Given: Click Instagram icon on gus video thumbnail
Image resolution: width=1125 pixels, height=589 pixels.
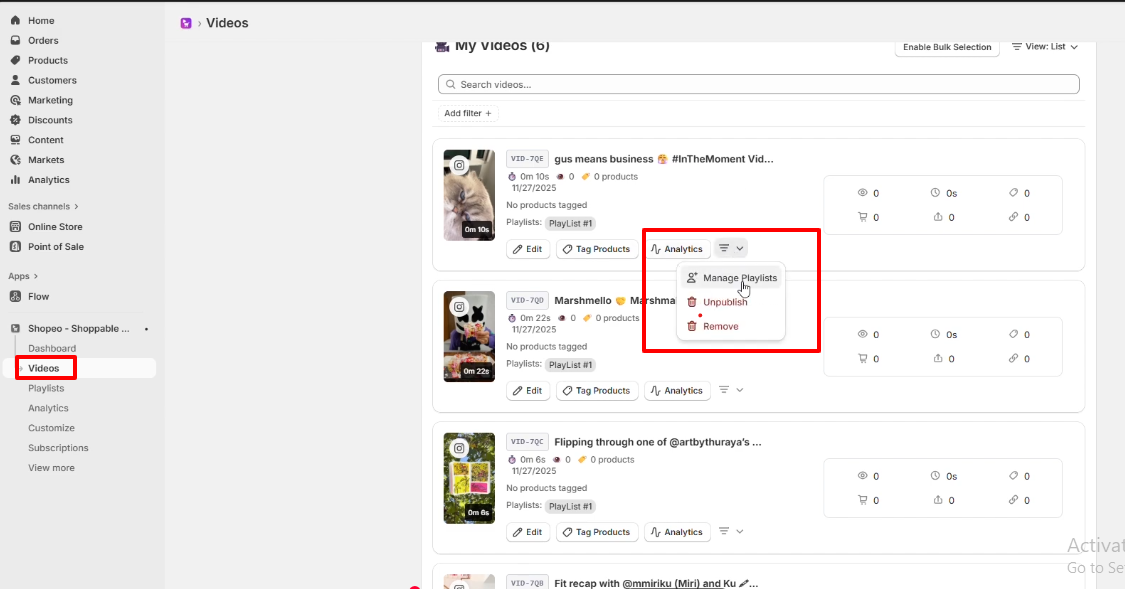Looking at the screenshot, I should point(459,166).
